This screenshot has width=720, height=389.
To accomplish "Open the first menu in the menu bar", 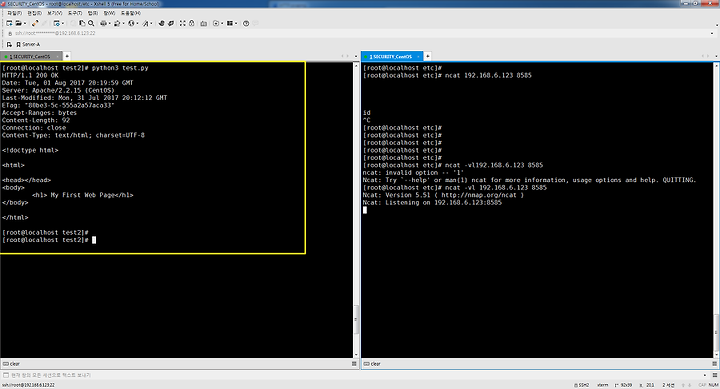I will (x=15, y=13).
